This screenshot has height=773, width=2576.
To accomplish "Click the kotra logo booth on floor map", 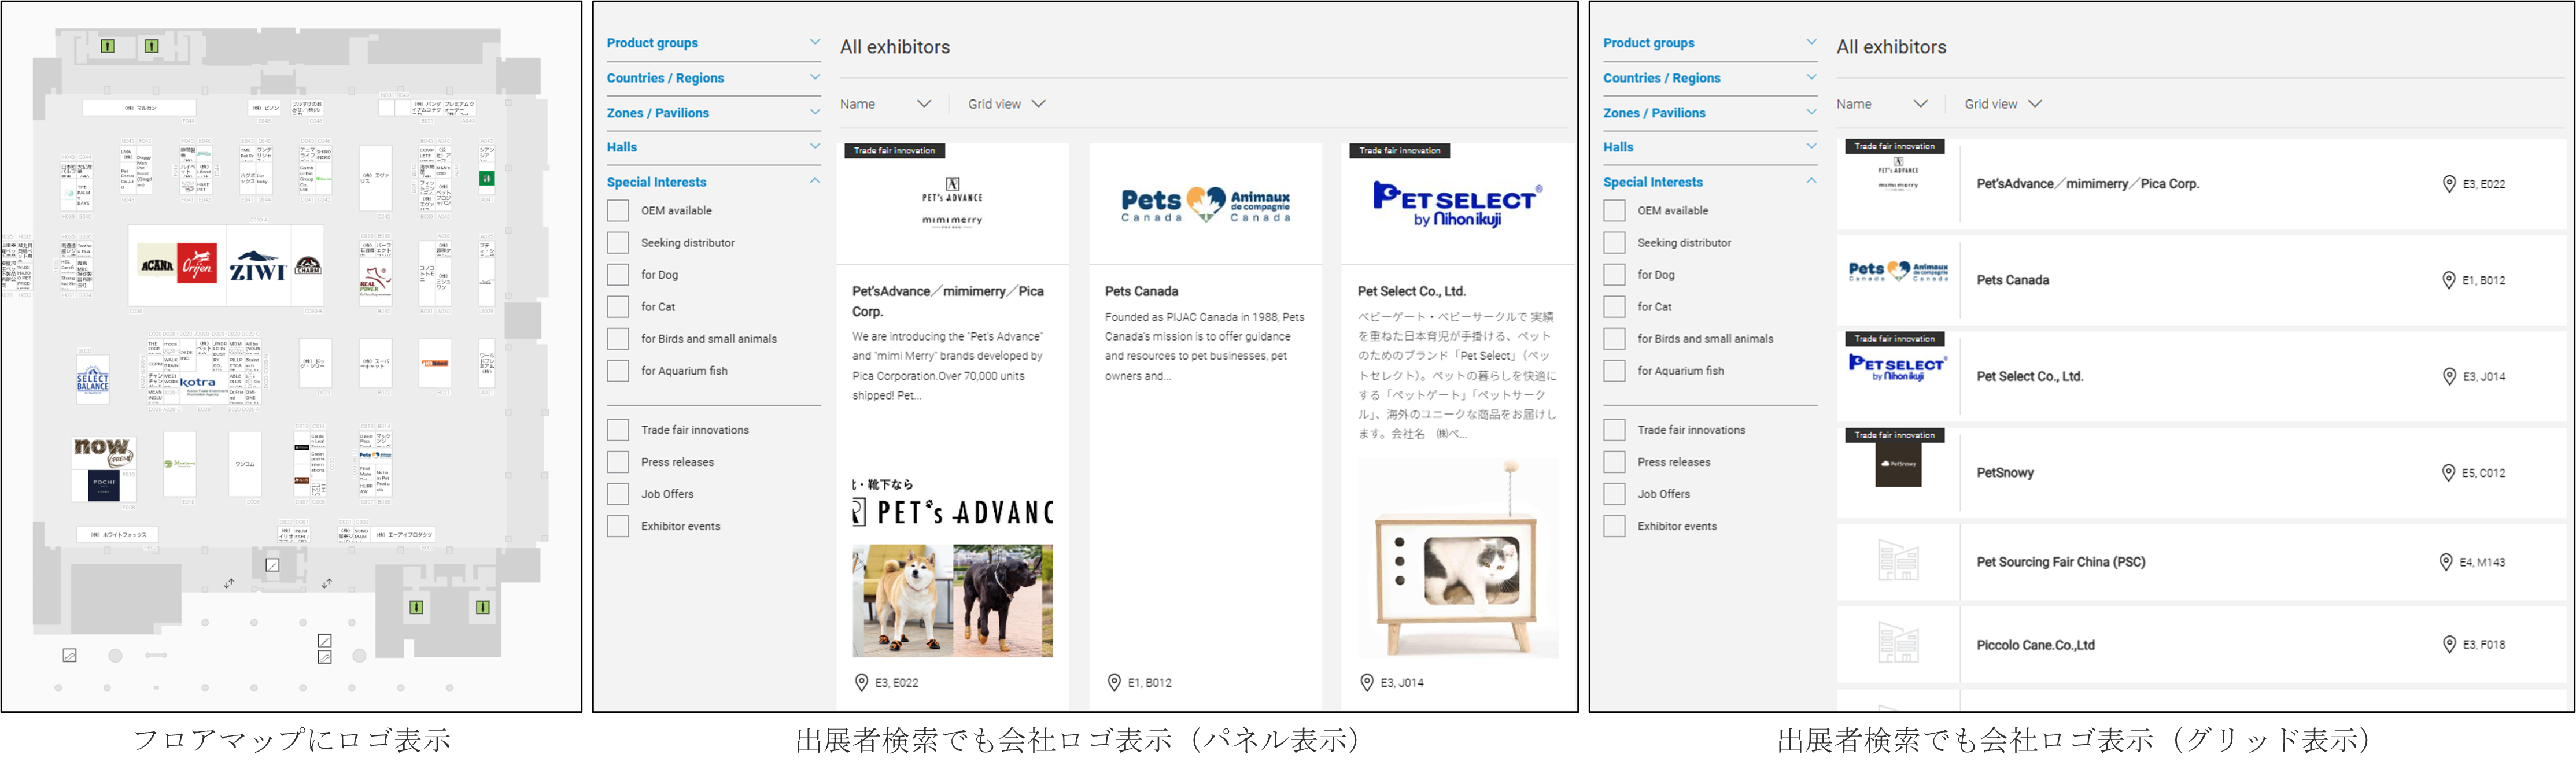I will coord(198,382).
